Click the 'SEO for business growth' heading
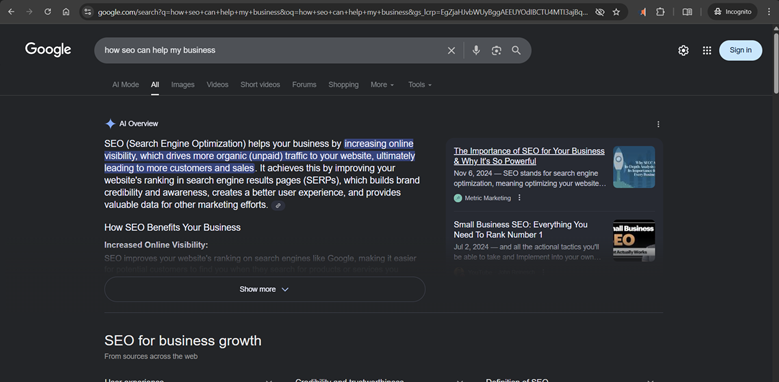779x382 pixels. click(x=183, y=341)
